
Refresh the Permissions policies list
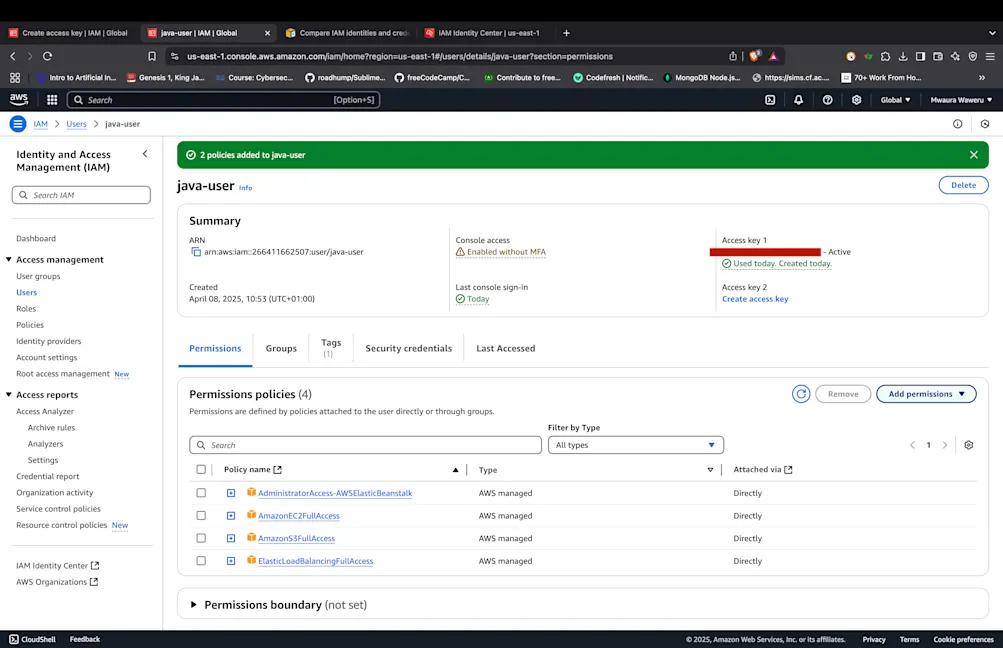pos(800,393)
